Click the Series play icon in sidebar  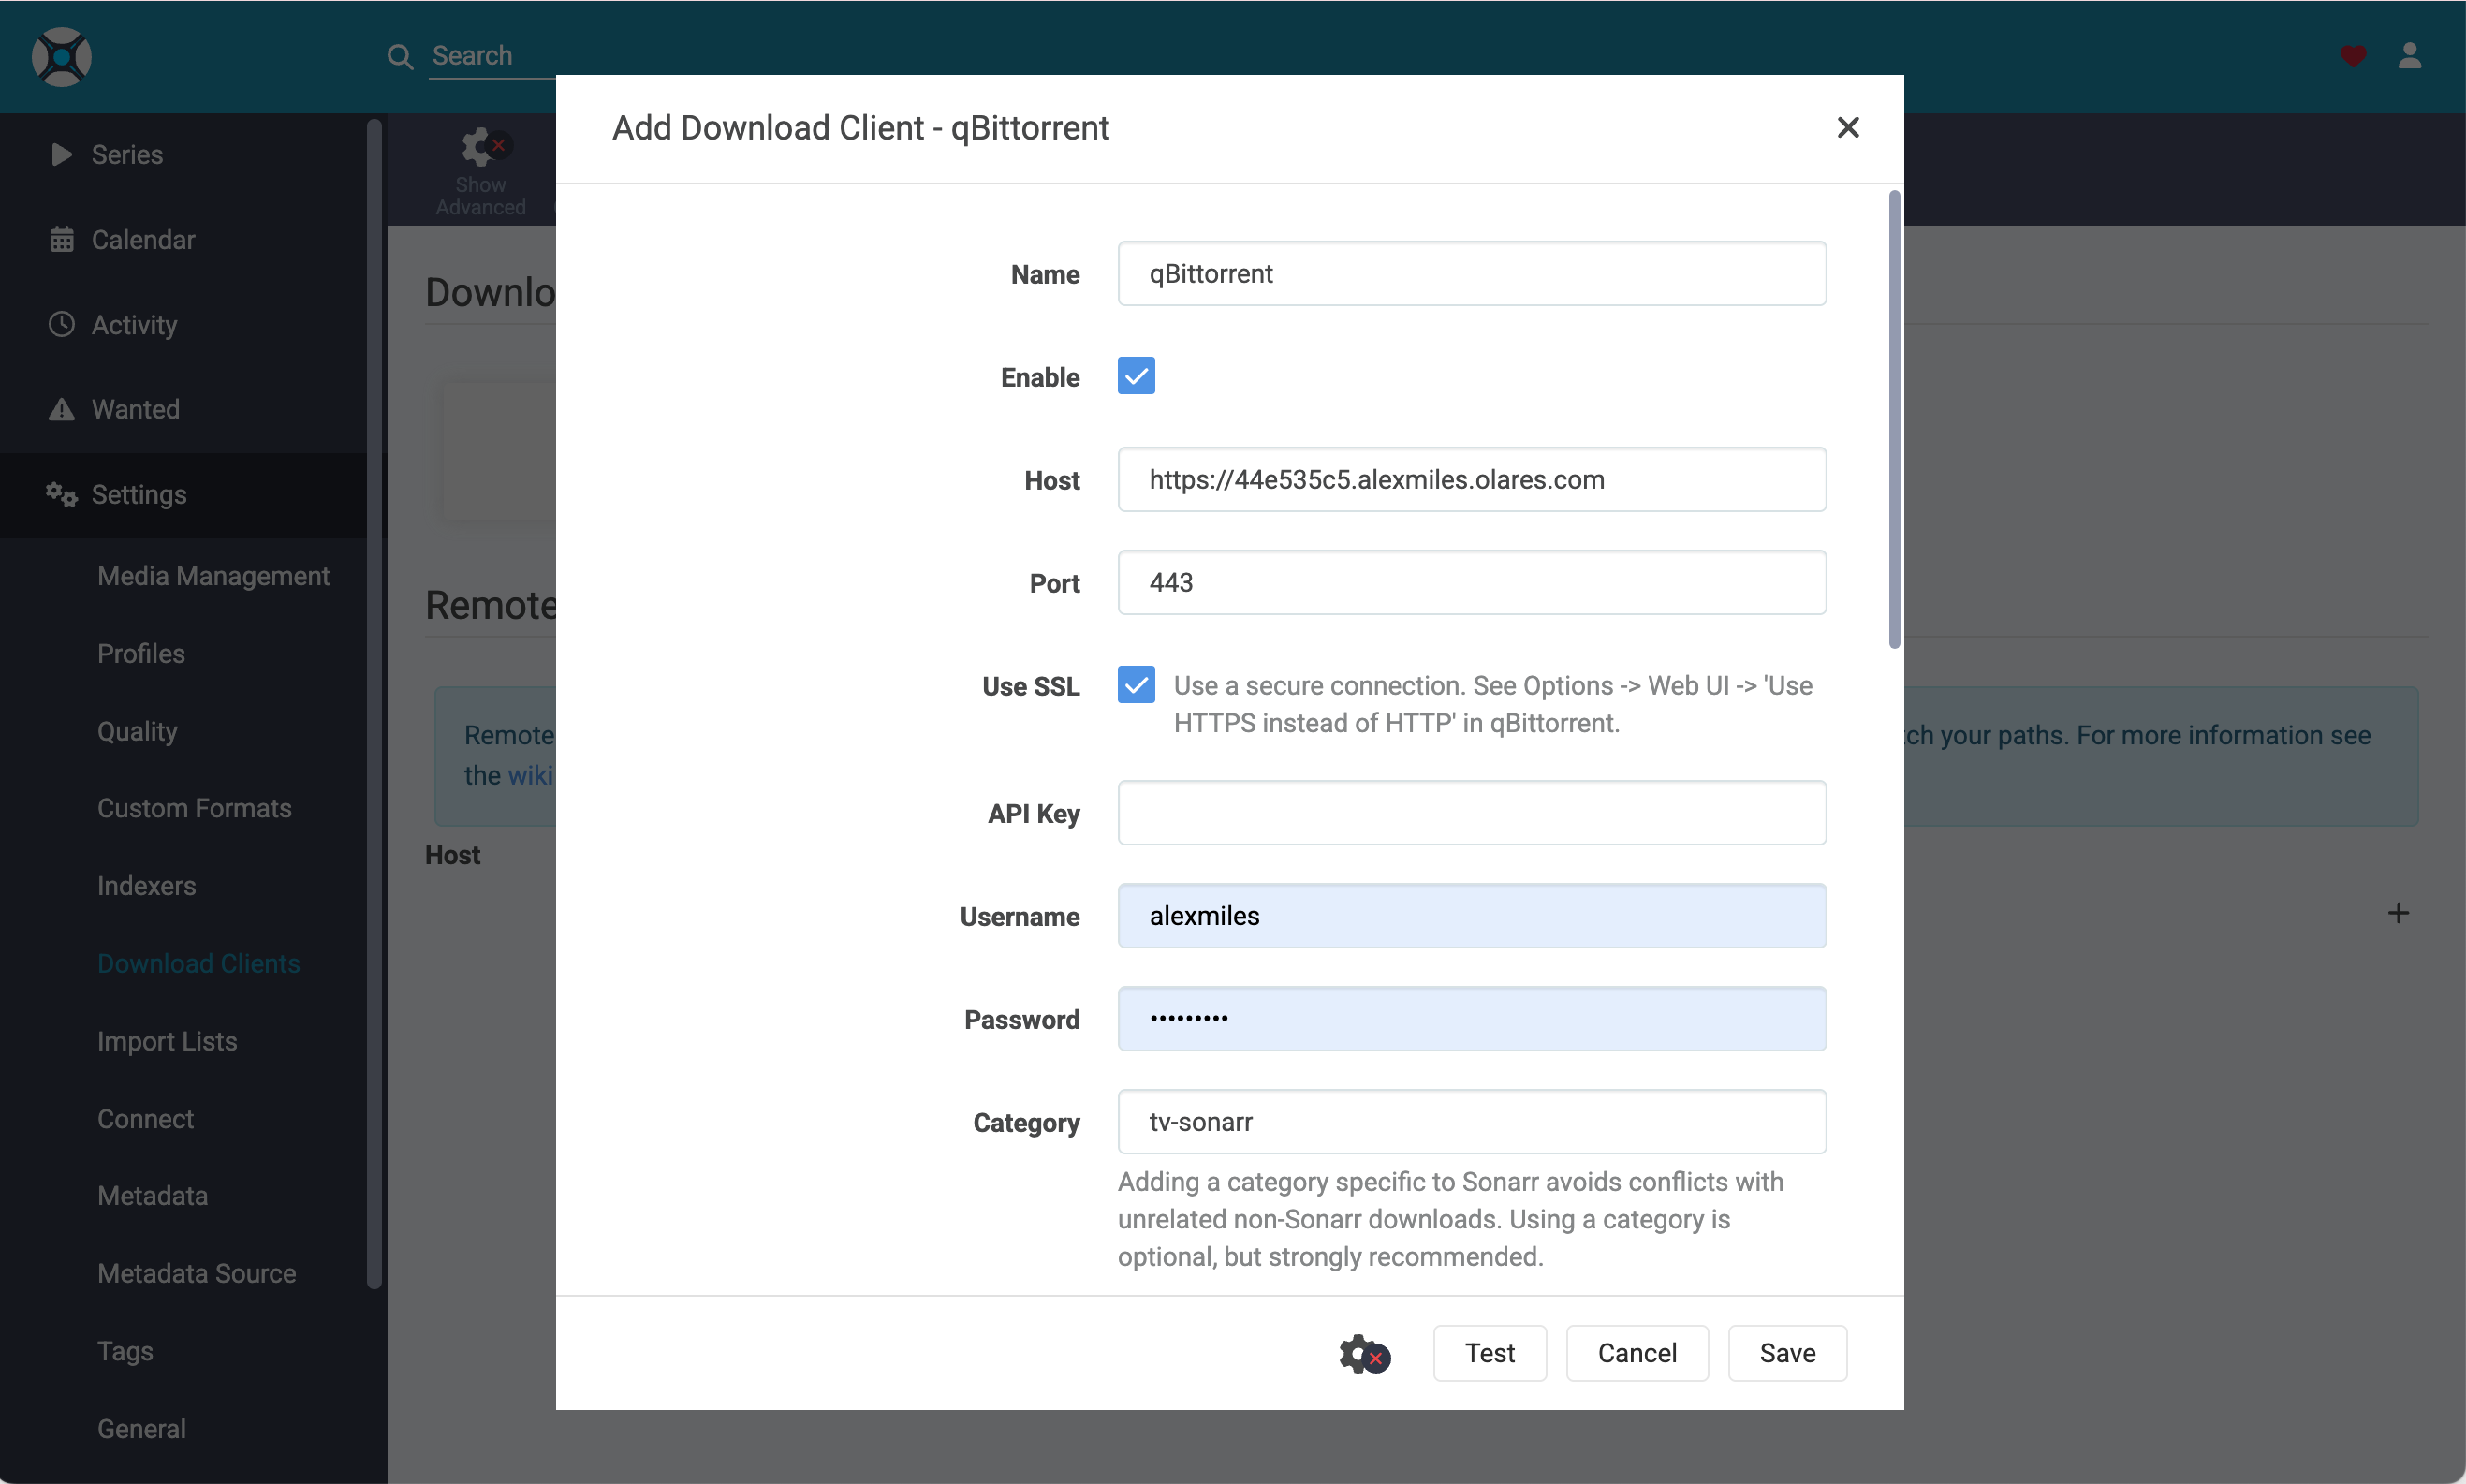62,154
